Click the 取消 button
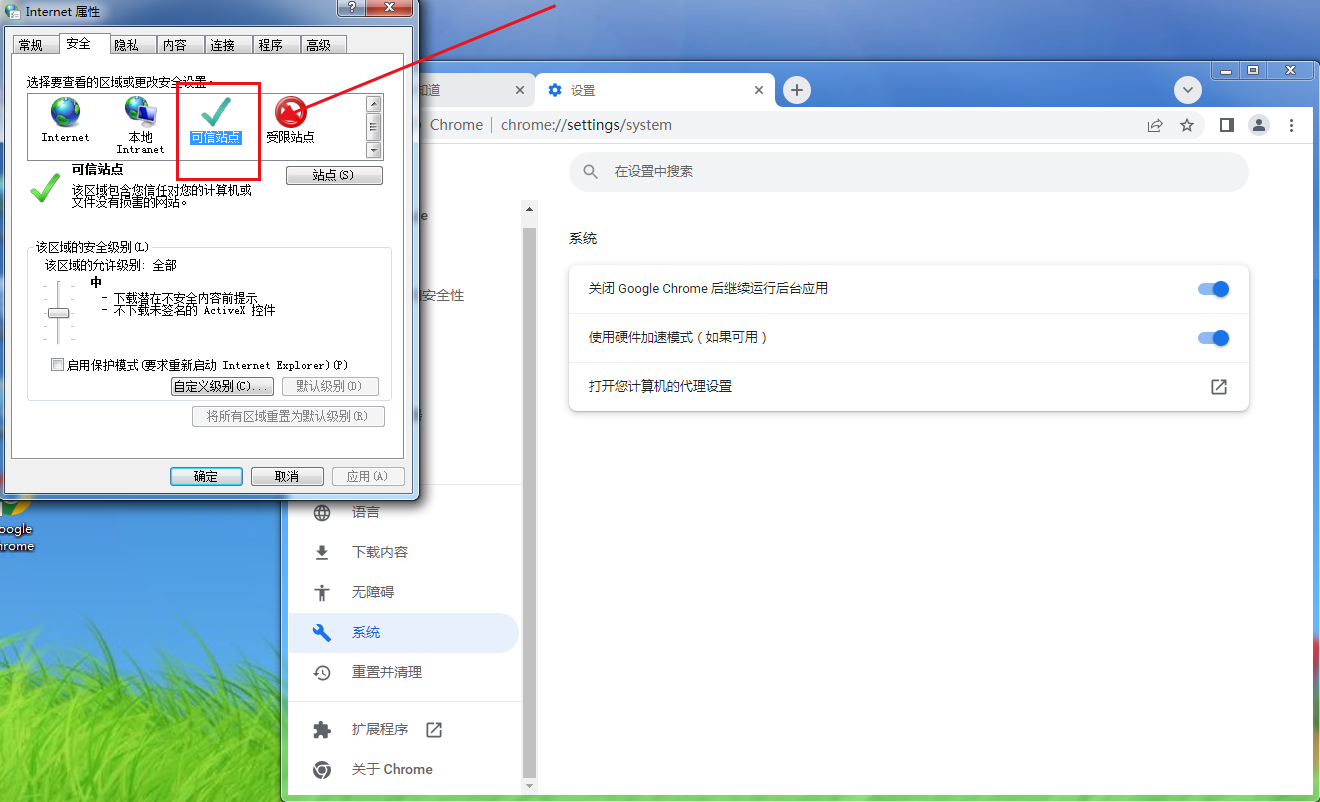The image size is (1320, 802). tap(287, 476)
